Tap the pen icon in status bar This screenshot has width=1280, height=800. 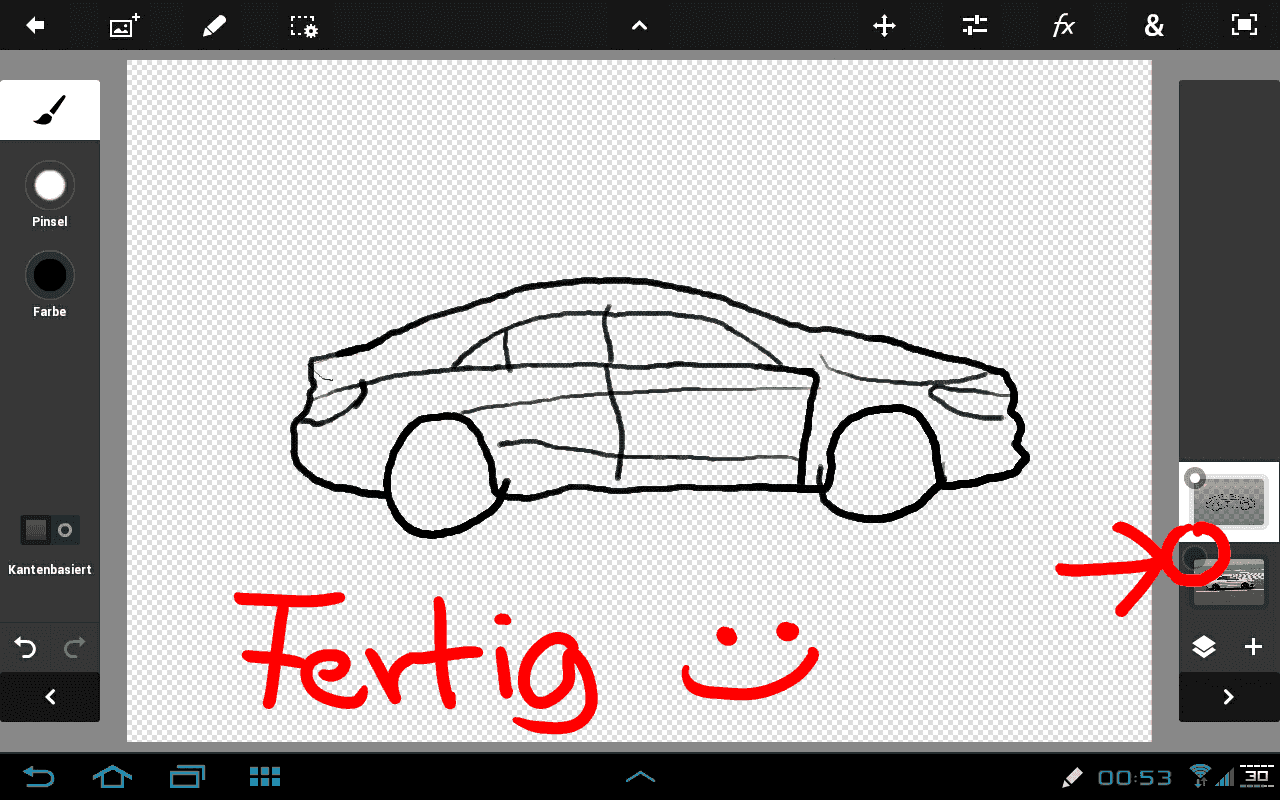(1072, 776)
